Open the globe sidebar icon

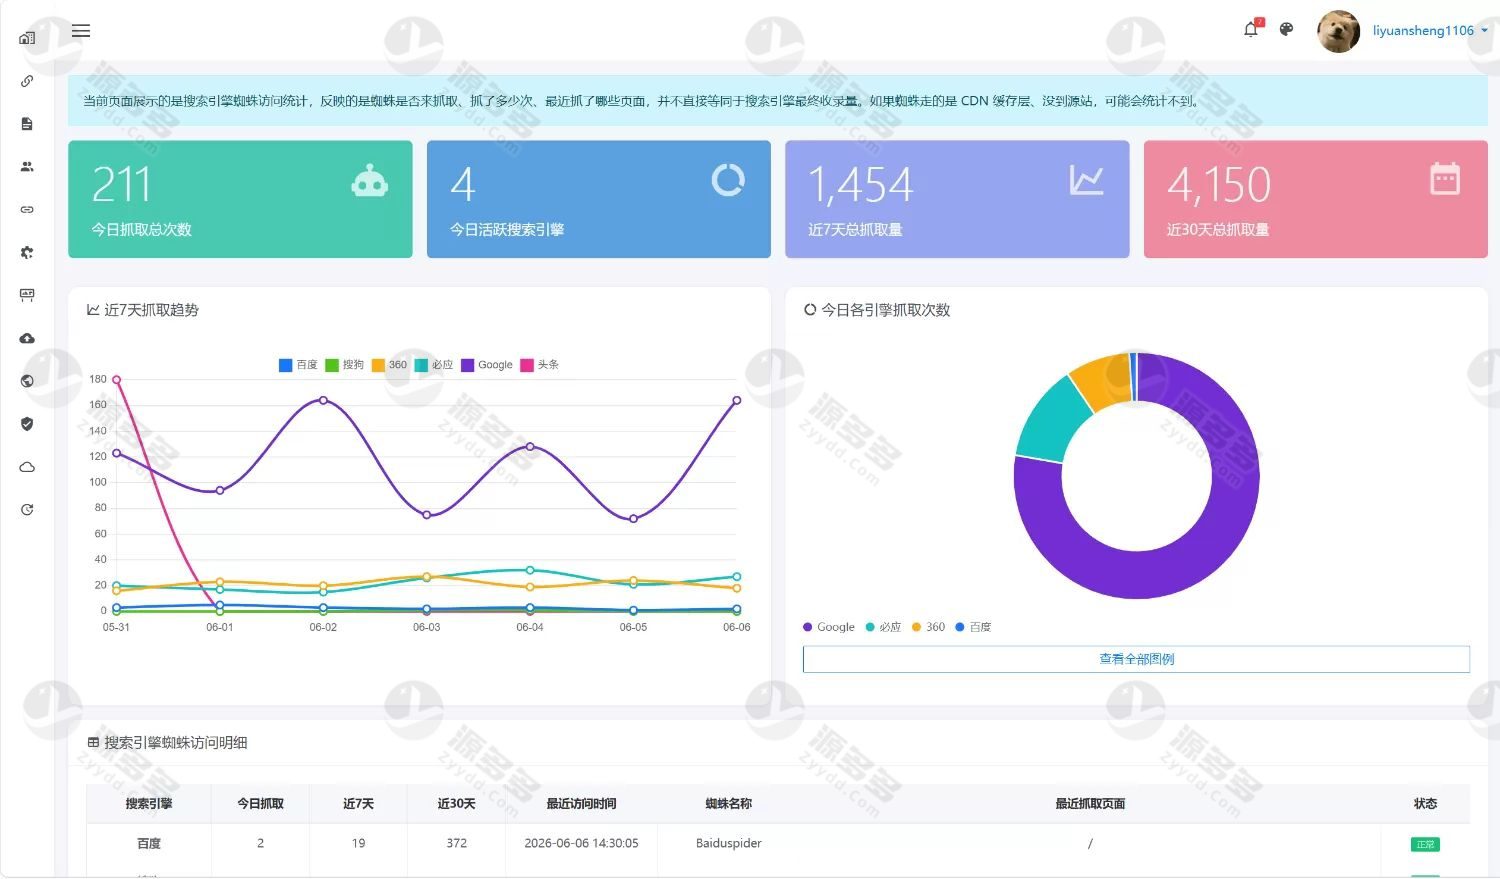[x=27, y=381]
